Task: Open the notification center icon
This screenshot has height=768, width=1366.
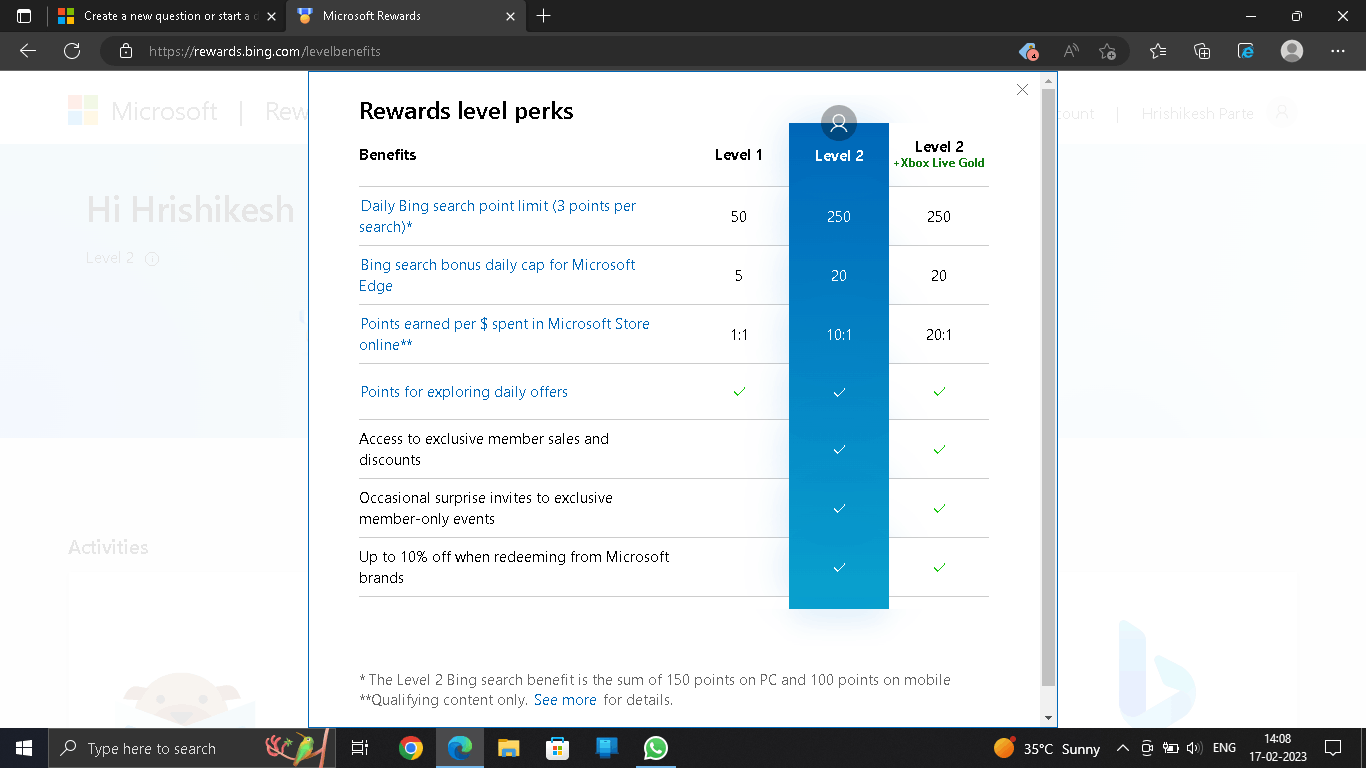Action: pyautogui.click(x=1332, y=748)
